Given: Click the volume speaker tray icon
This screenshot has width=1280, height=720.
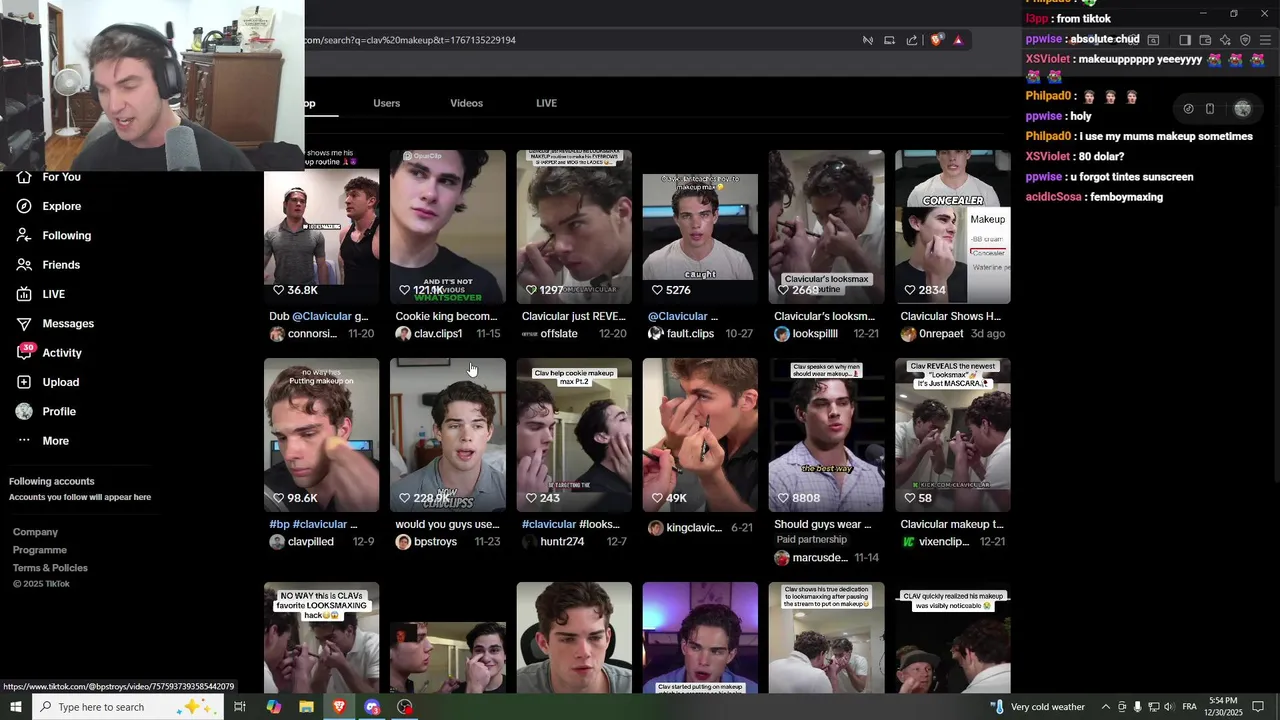Looking at the screenshot, I should click(x=1168, y=707).
